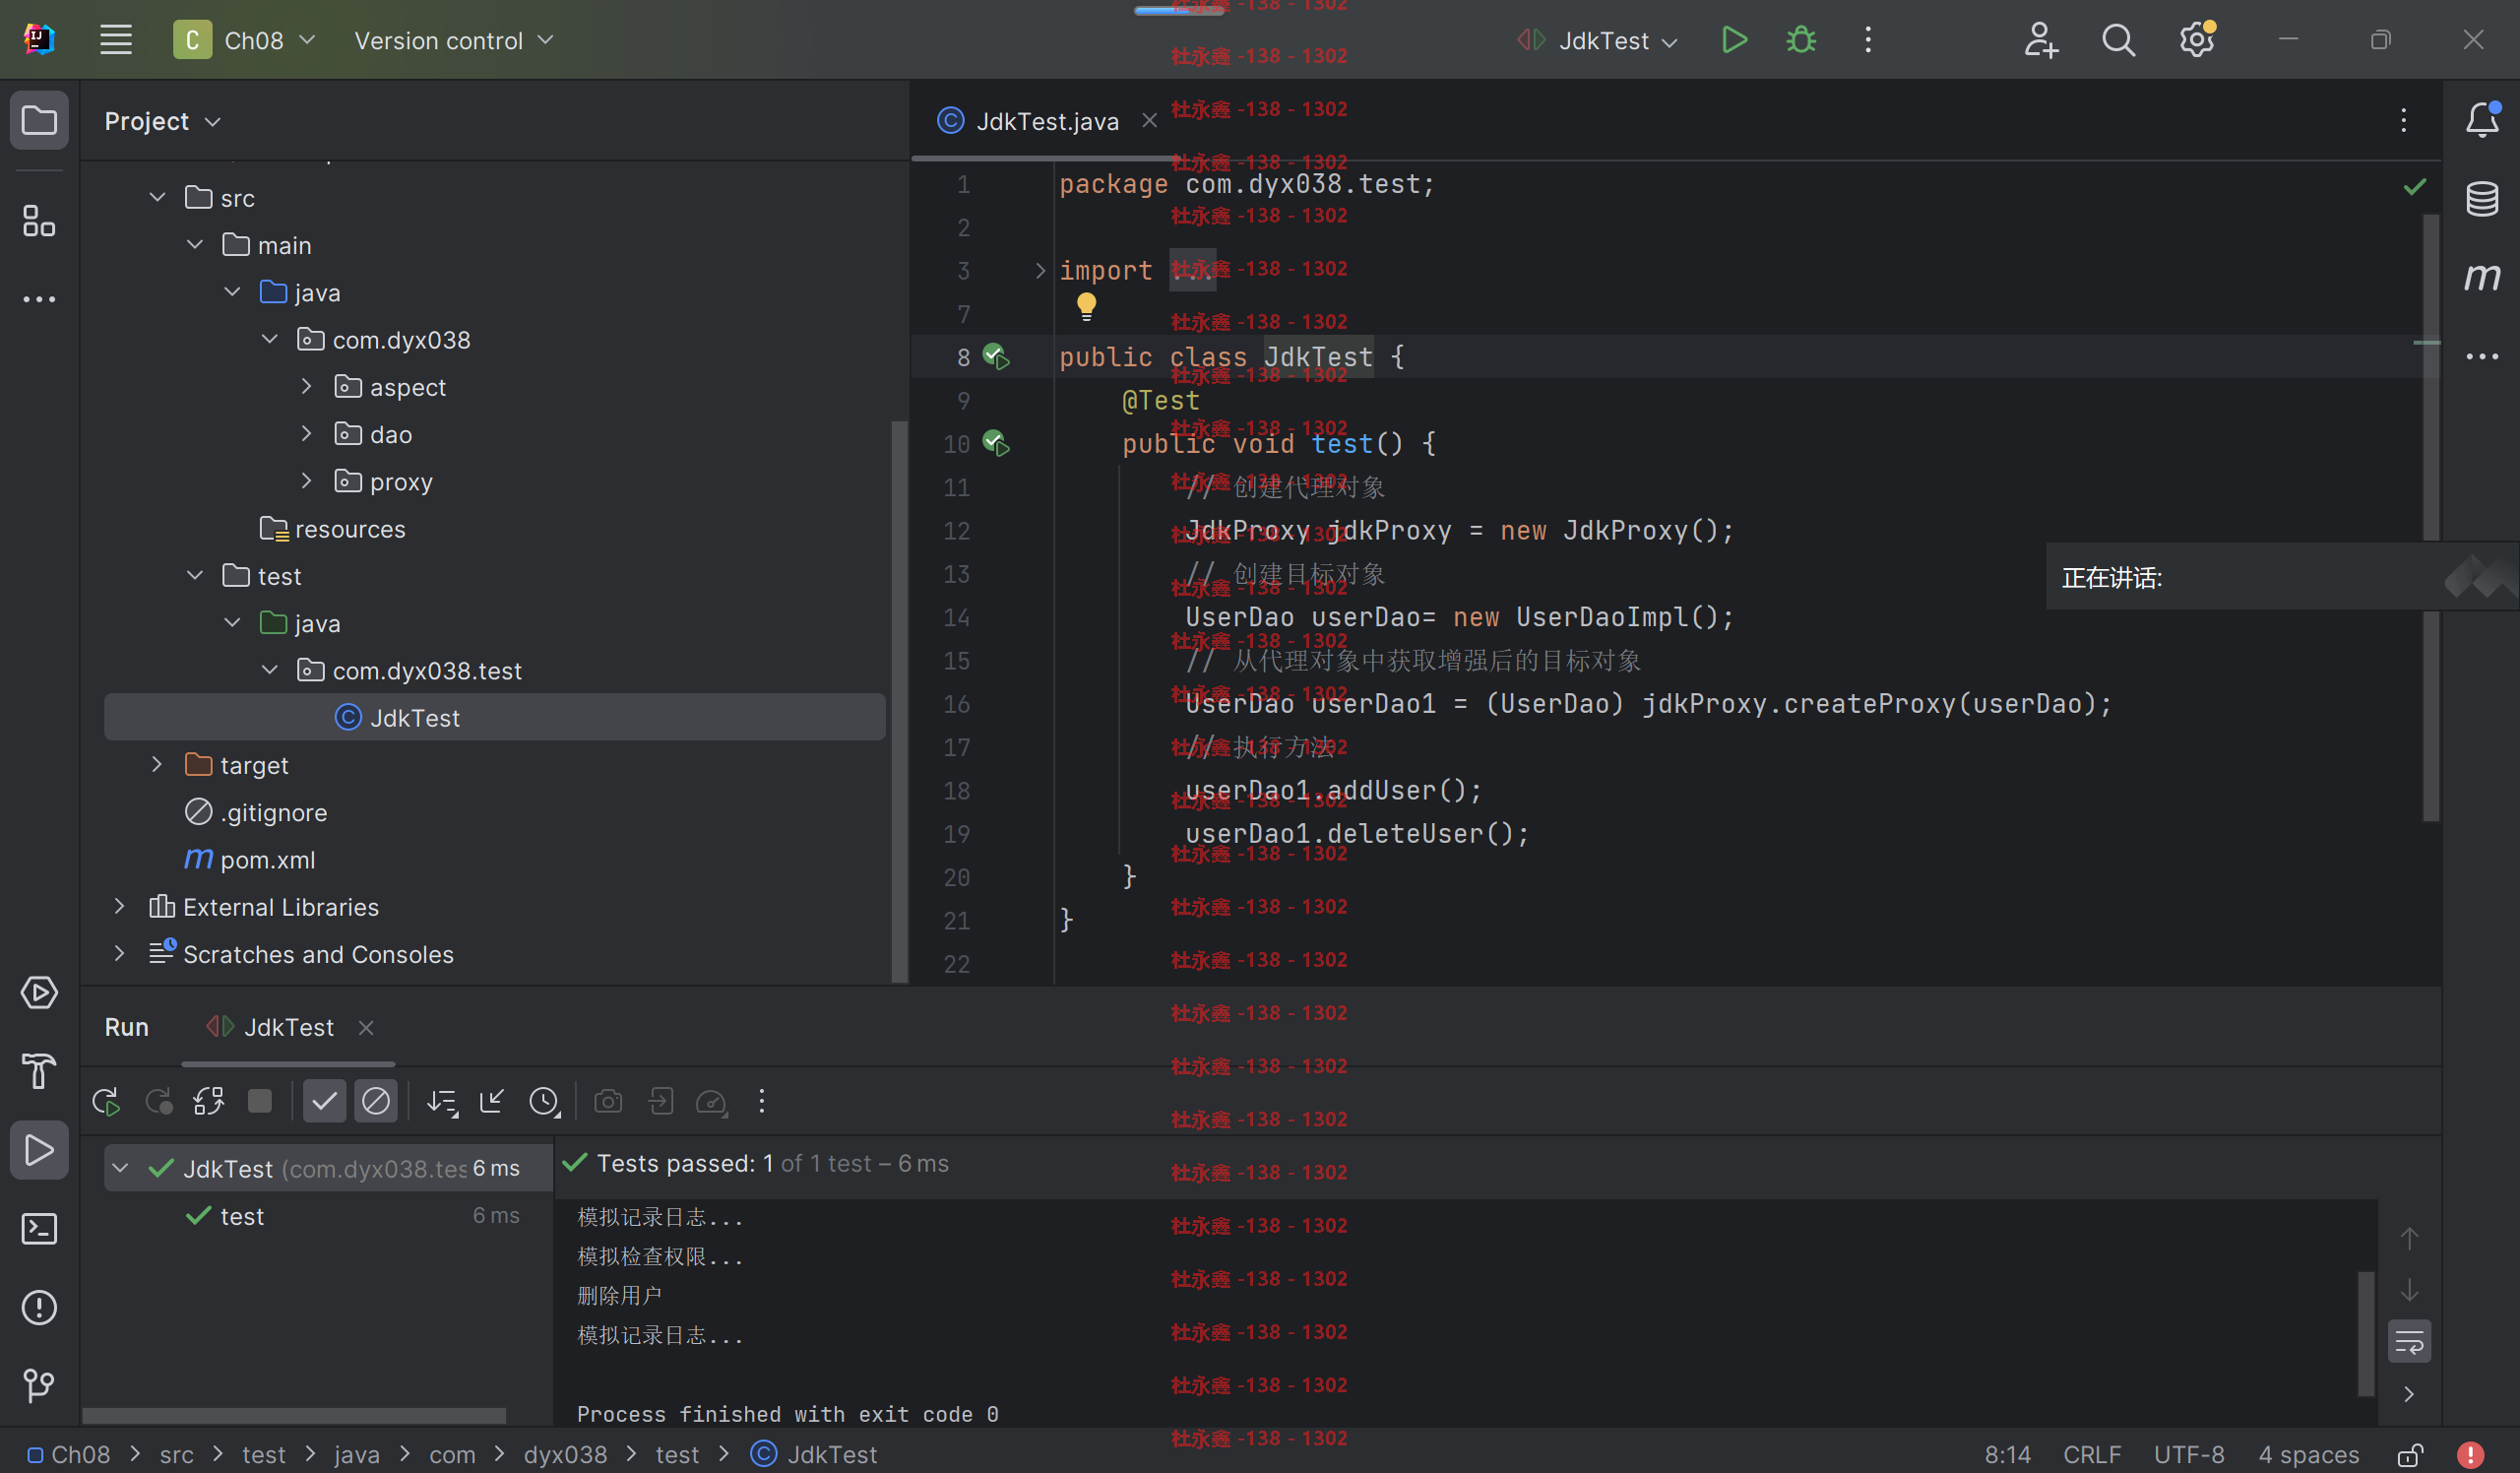2520x1473 pixels.
Task: Open the Problems tool window
Action: pos(39,1307)
